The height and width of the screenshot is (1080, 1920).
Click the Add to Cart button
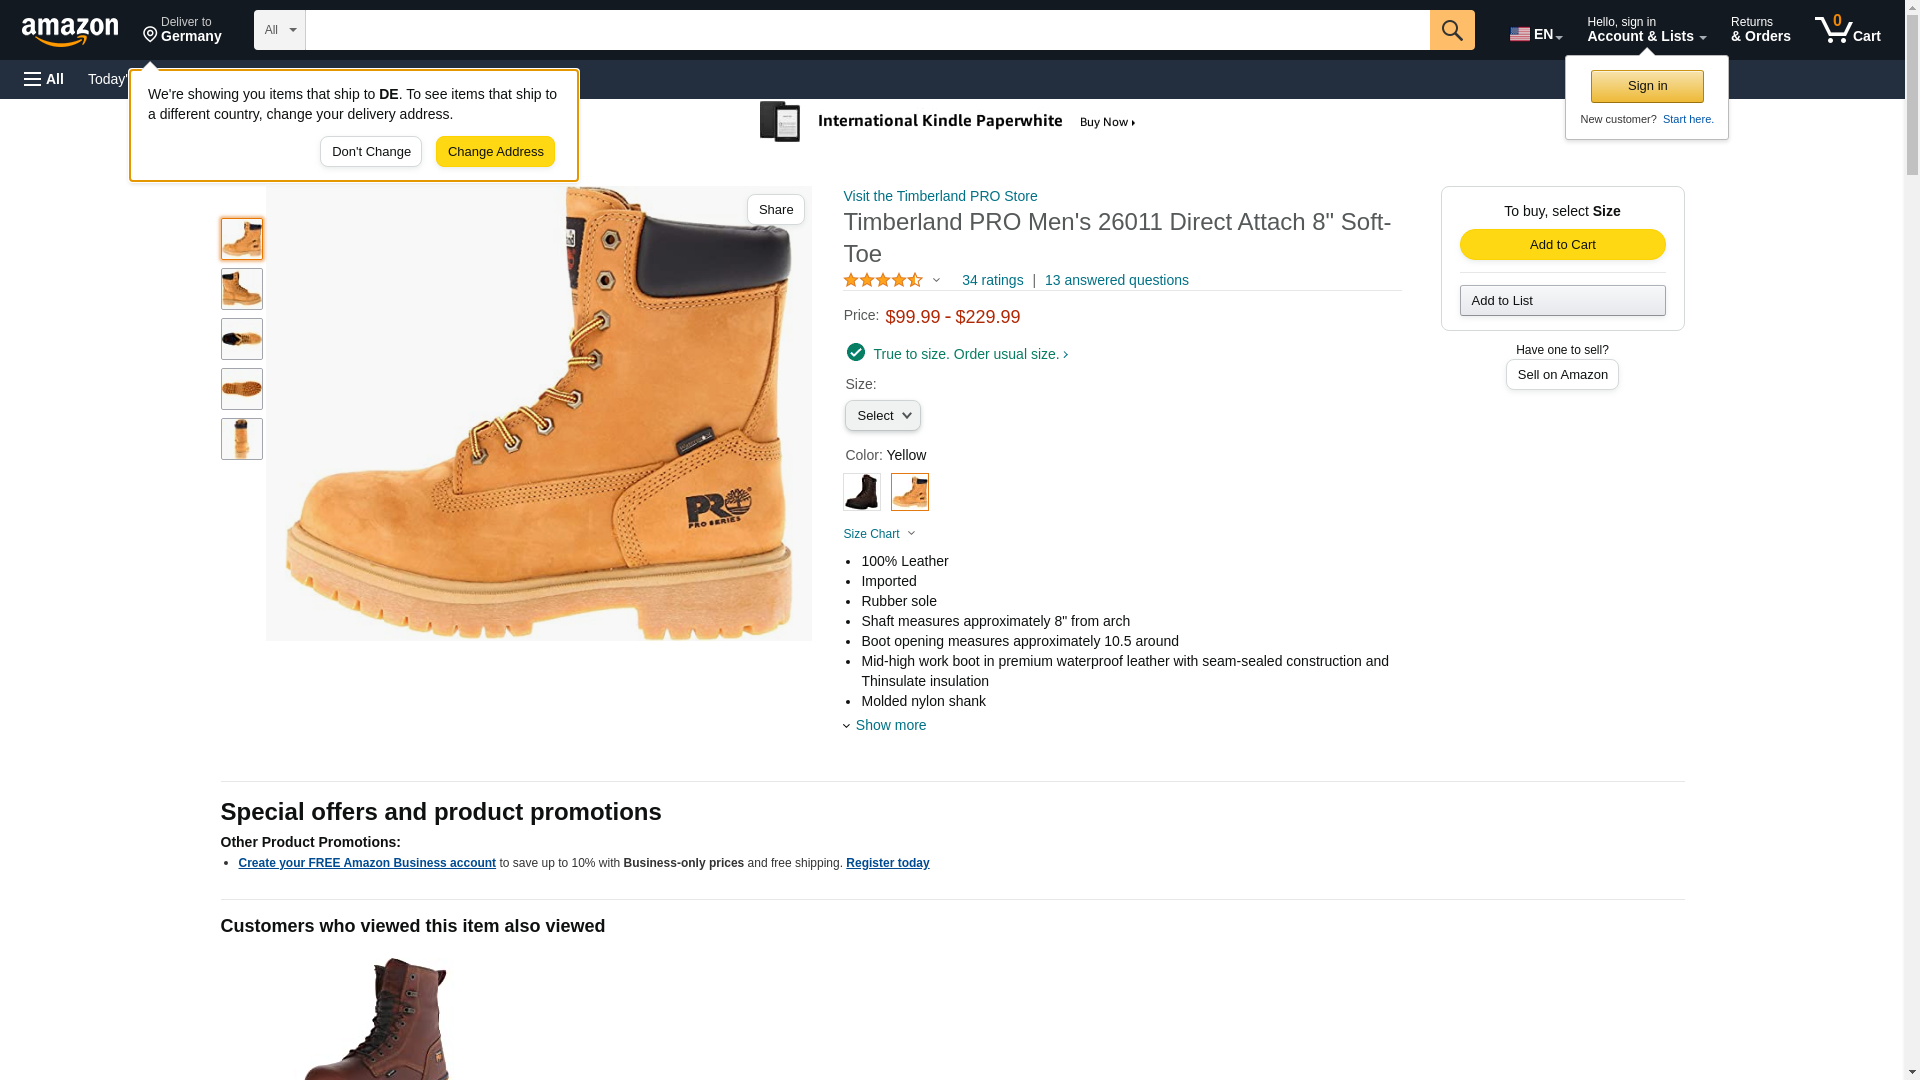click(1562, 245)
